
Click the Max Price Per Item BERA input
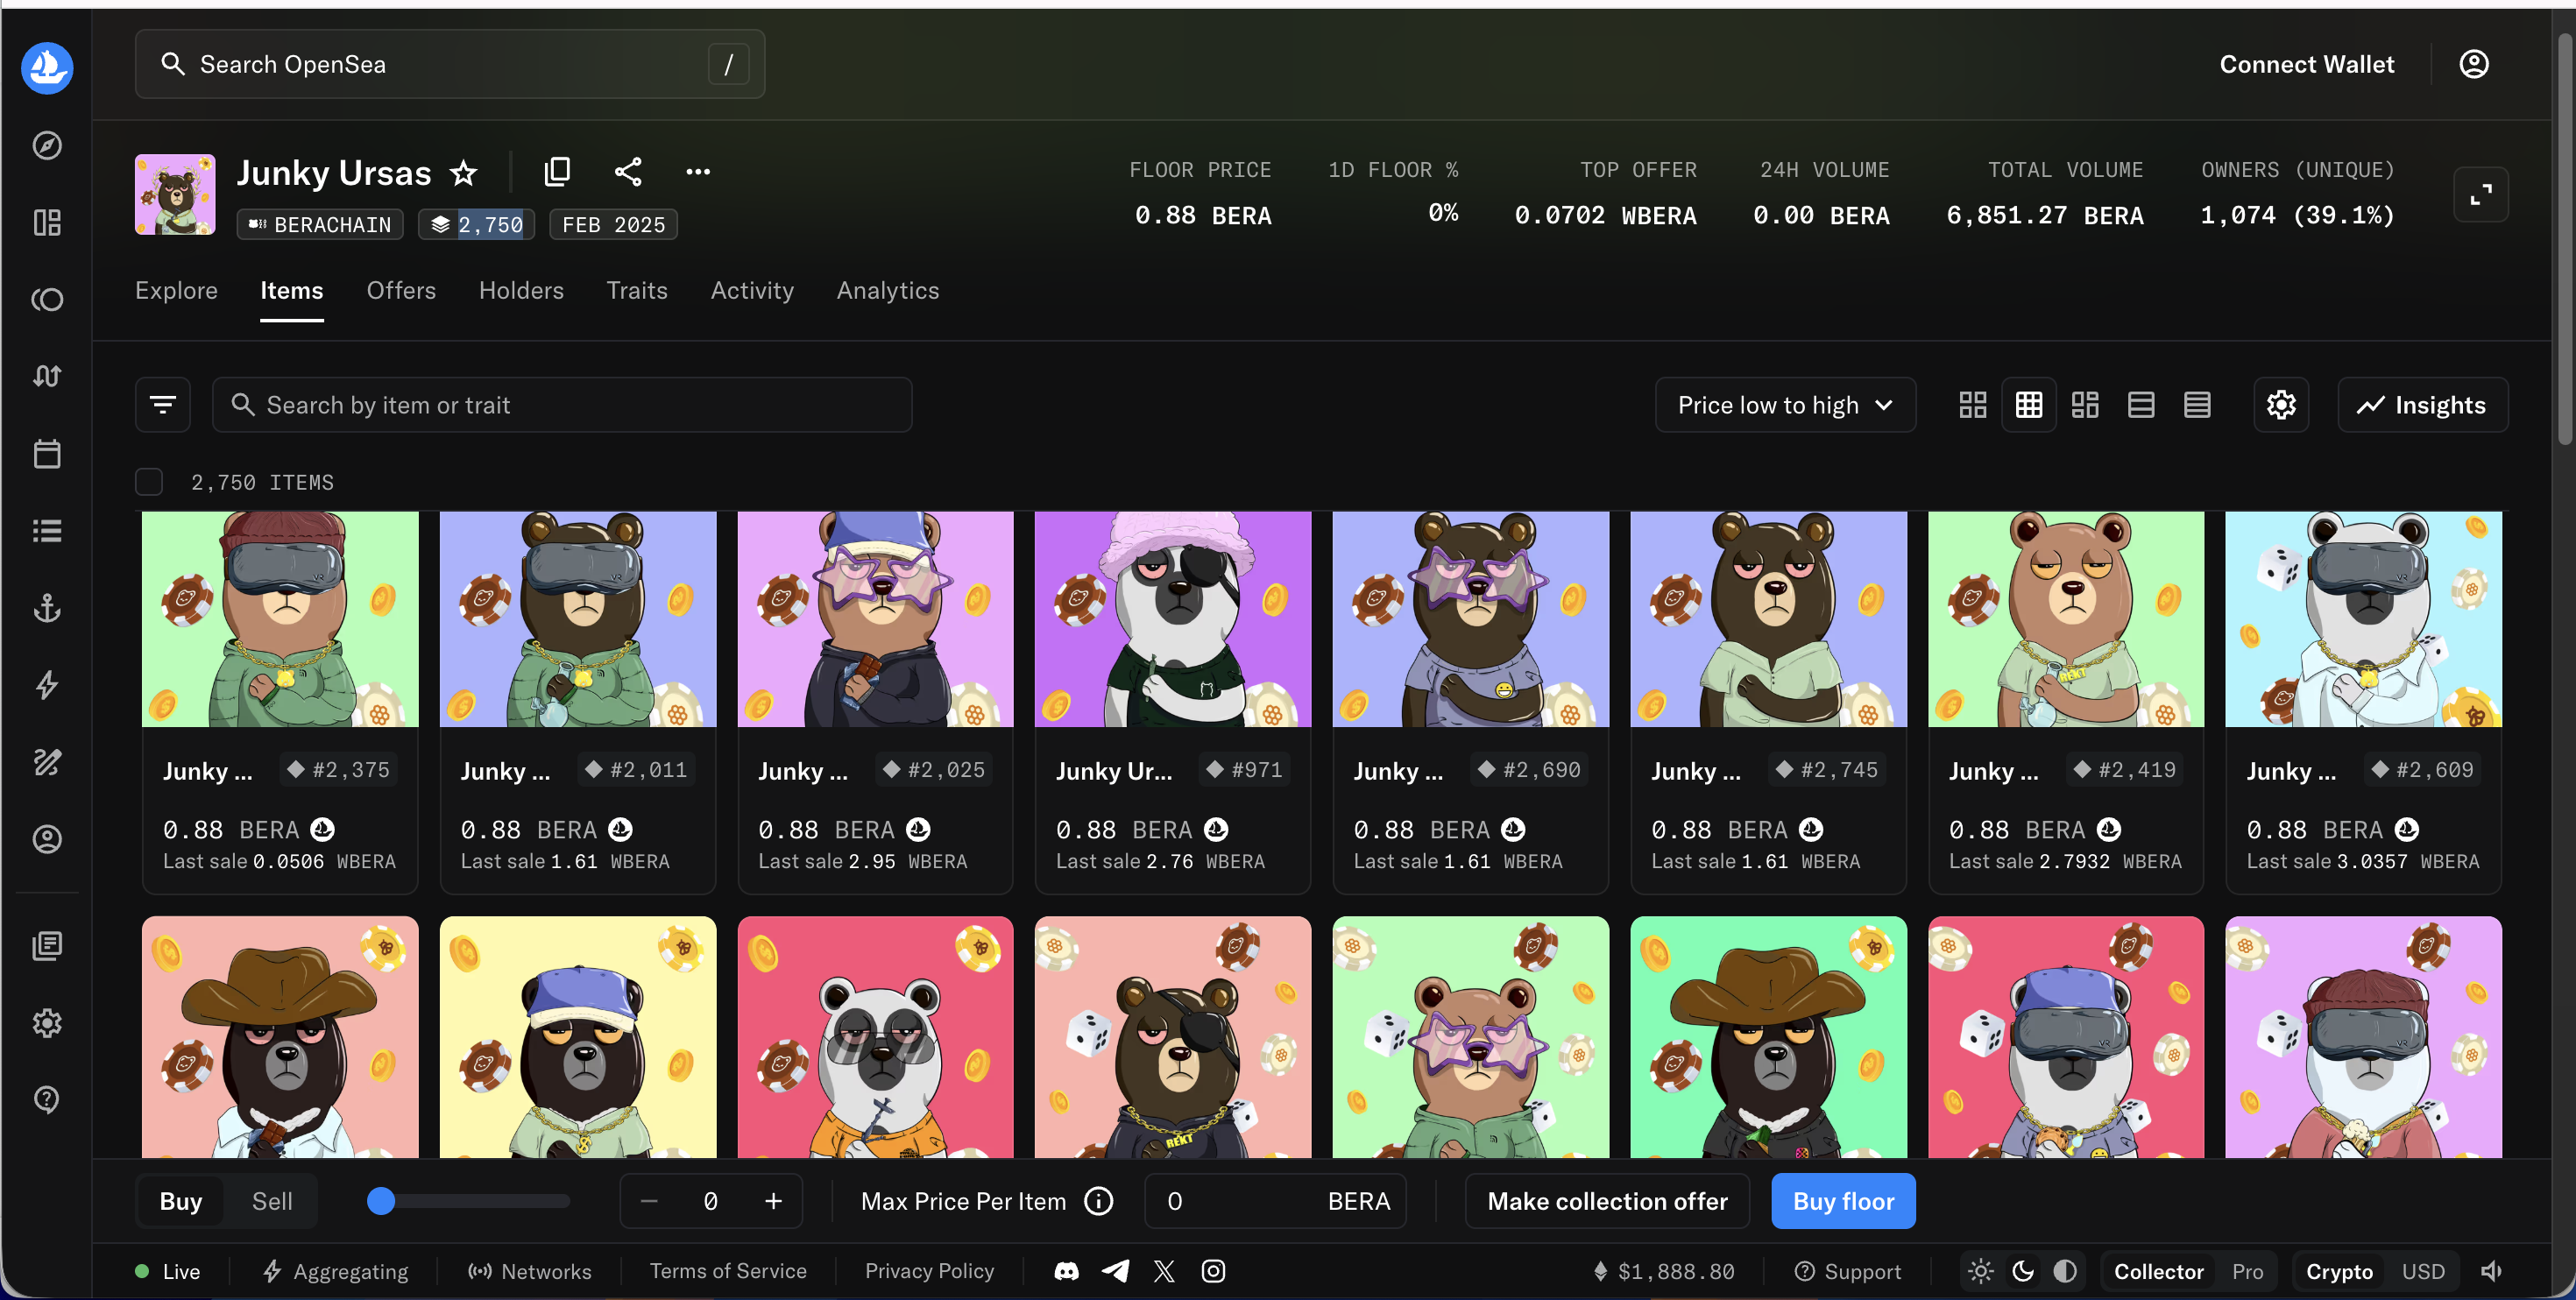[x=1275, y=1201]
